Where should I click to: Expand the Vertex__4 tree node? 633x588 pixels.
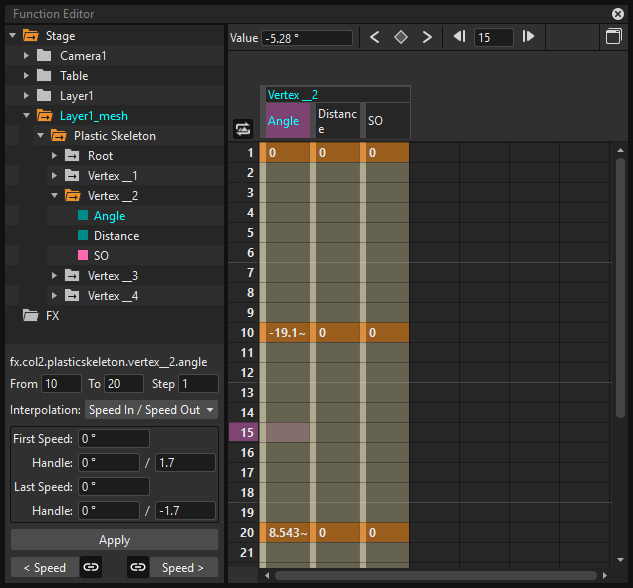[x=54, y=296]
